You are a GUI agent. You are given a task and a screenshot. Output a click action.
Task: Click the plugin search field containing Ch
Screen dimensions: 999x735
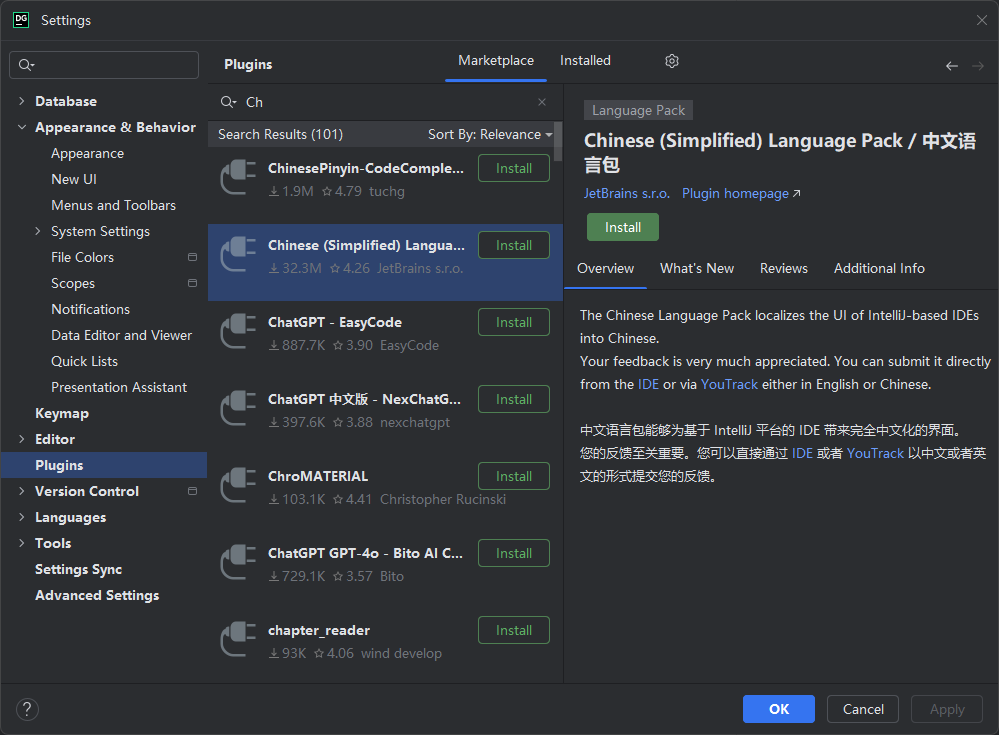pos(385,102)
